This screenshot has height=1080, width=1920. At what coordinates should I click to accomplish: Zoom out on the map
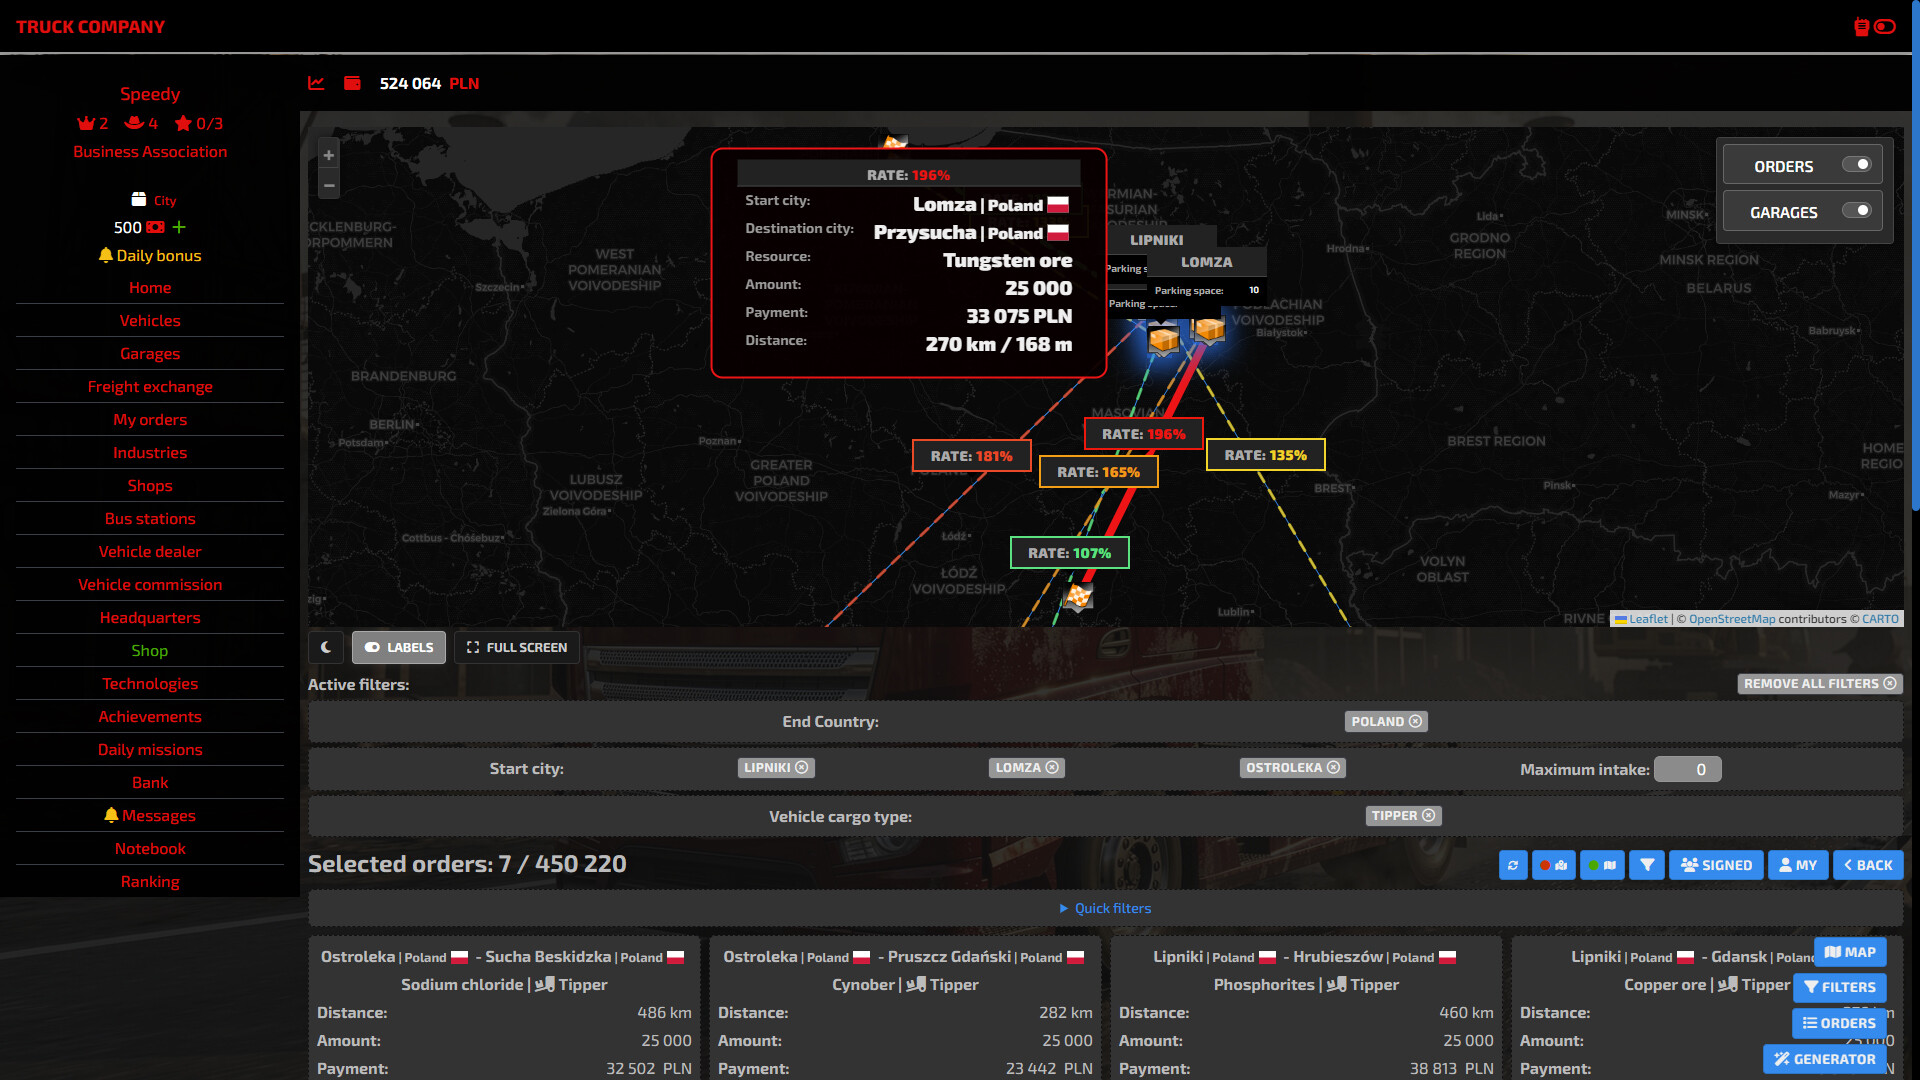click(x=328, y=185)
